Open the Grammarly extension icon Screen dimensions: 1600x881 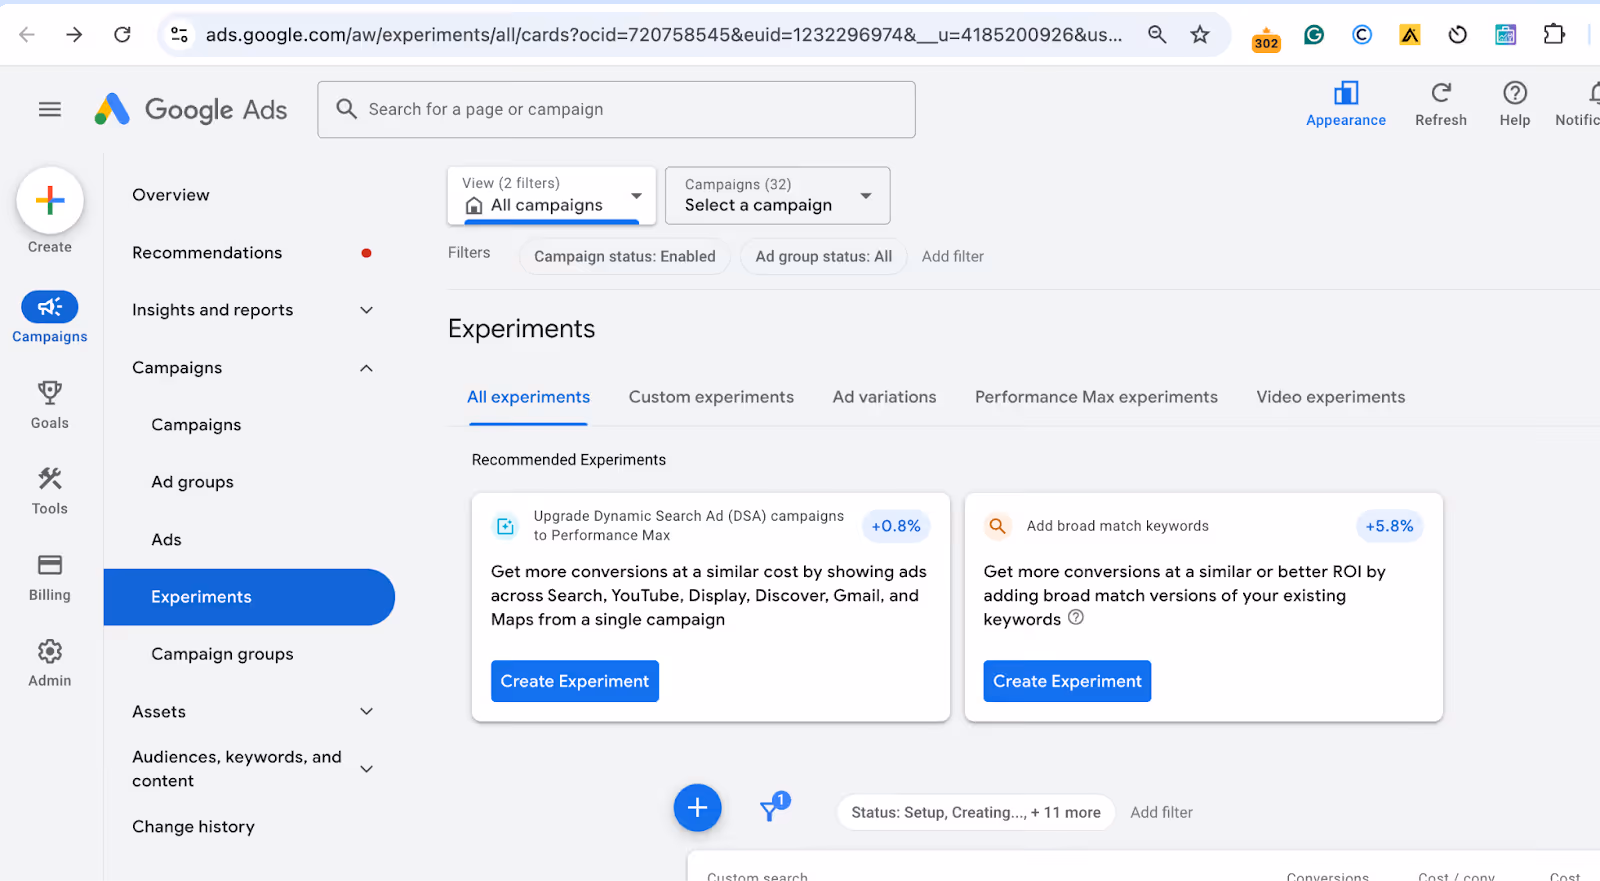[1314, 35]
